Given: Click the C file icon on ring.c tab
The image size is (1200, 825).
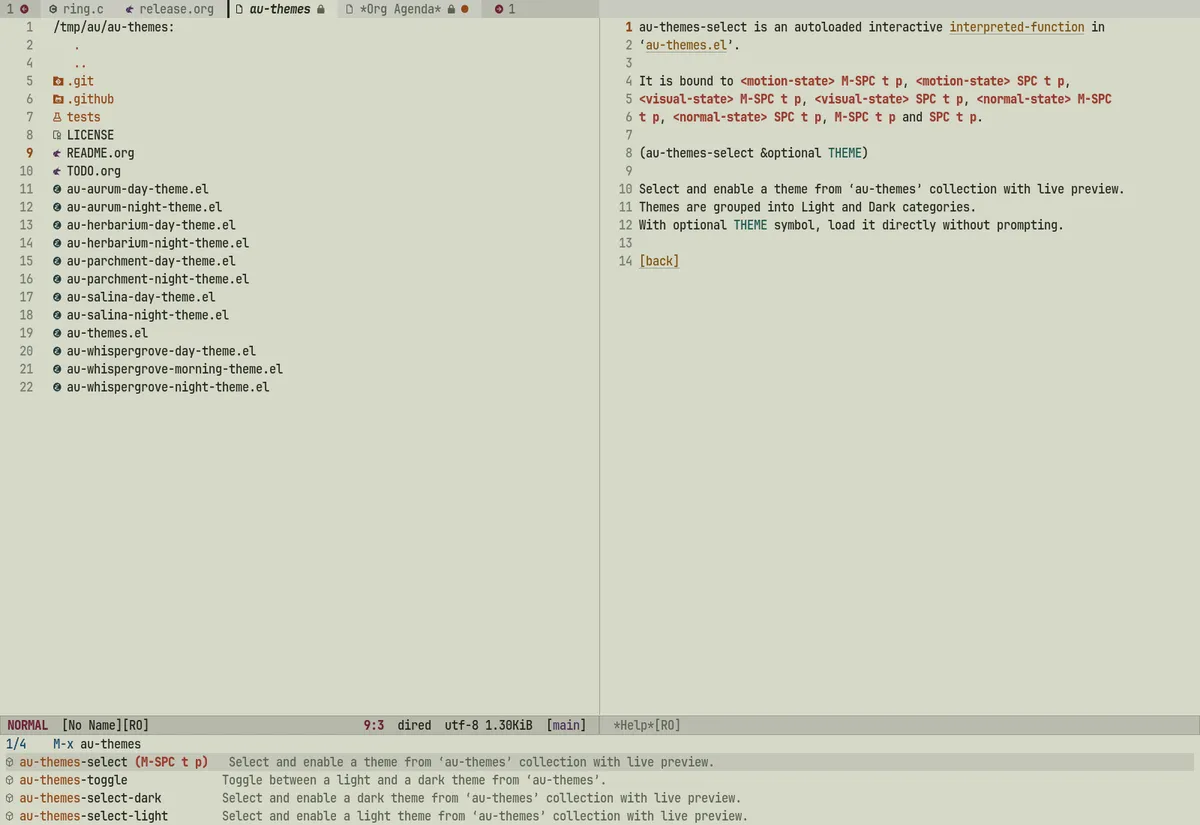Looking at the screenshot, I should [53, 9].
